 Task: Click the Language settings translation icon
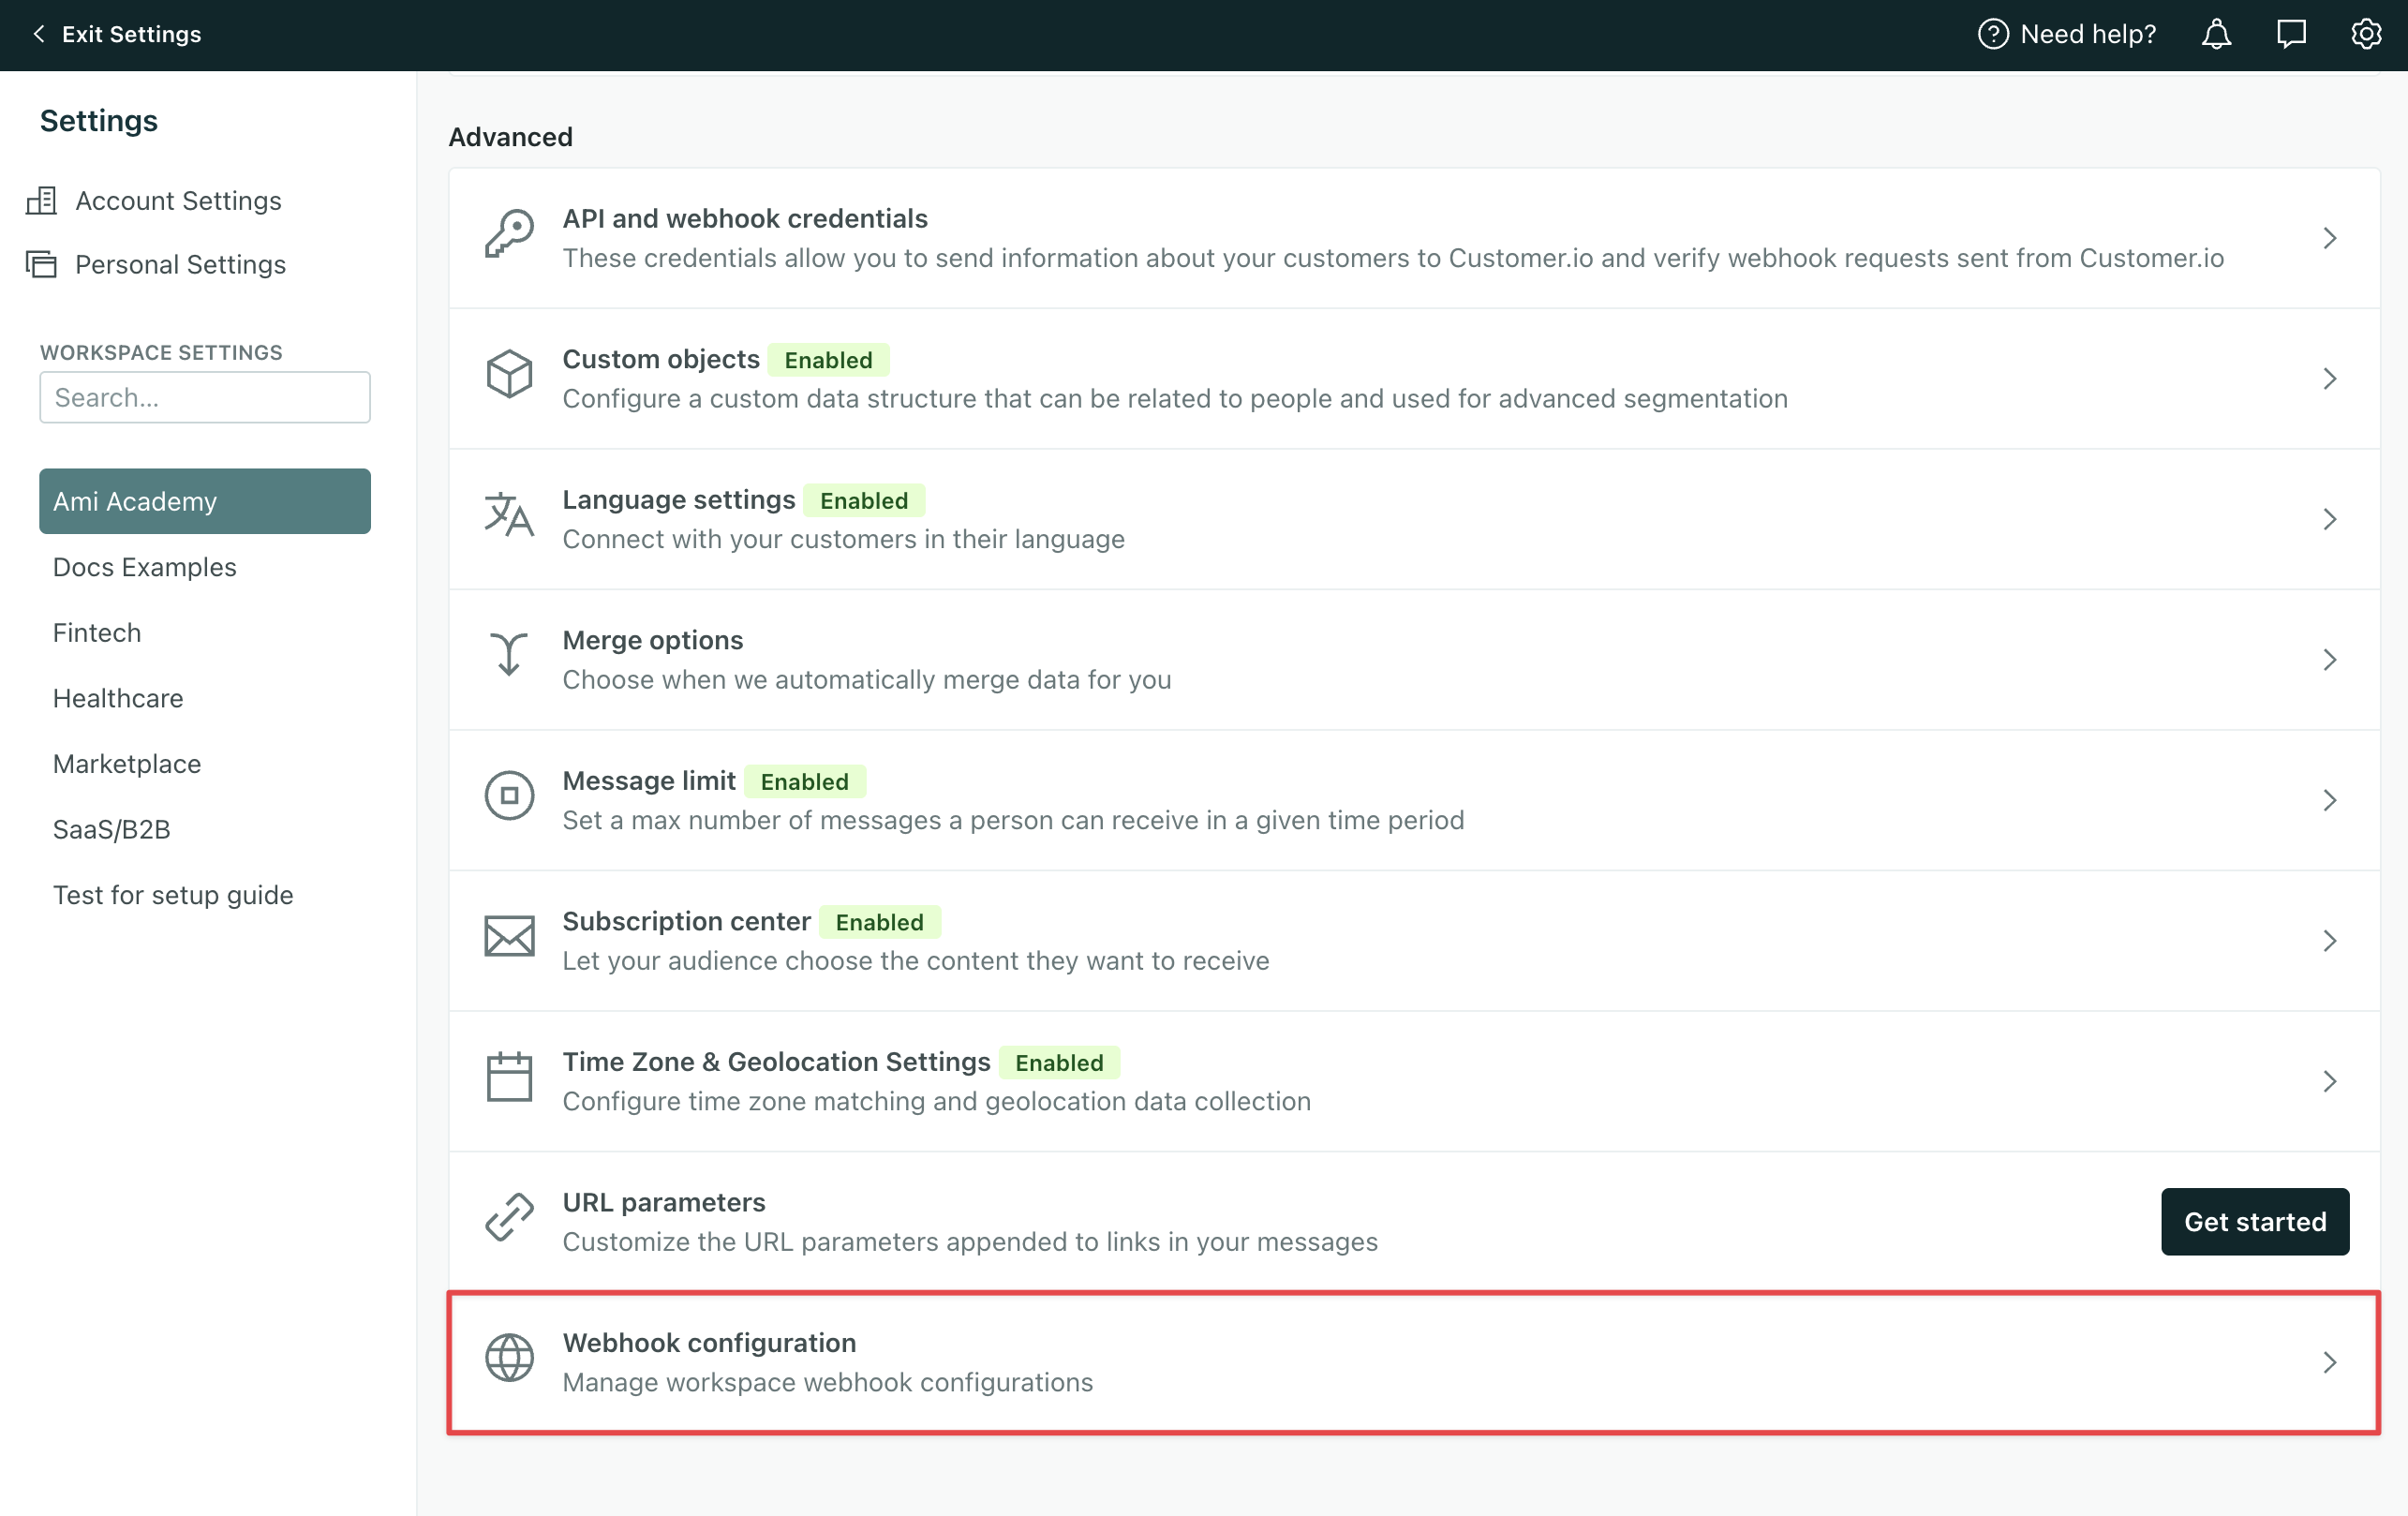[x=508, y=516]
